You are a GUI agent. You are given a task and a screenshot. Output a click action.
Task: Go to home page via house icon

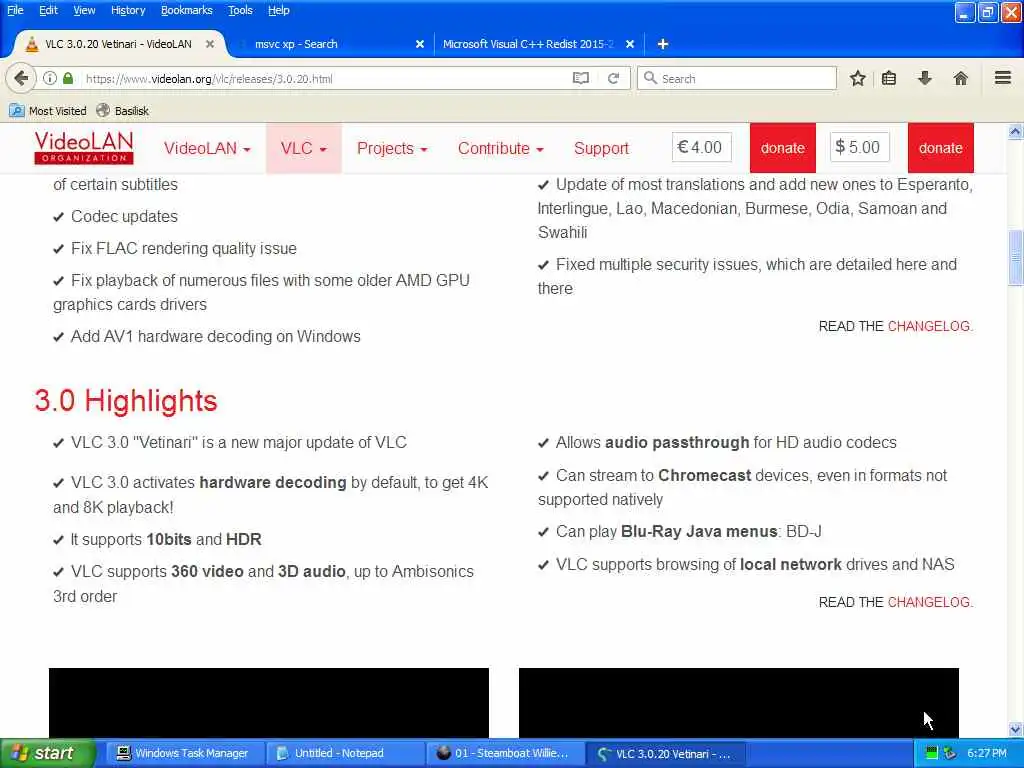pyautogui.click(x=960, y=78)
